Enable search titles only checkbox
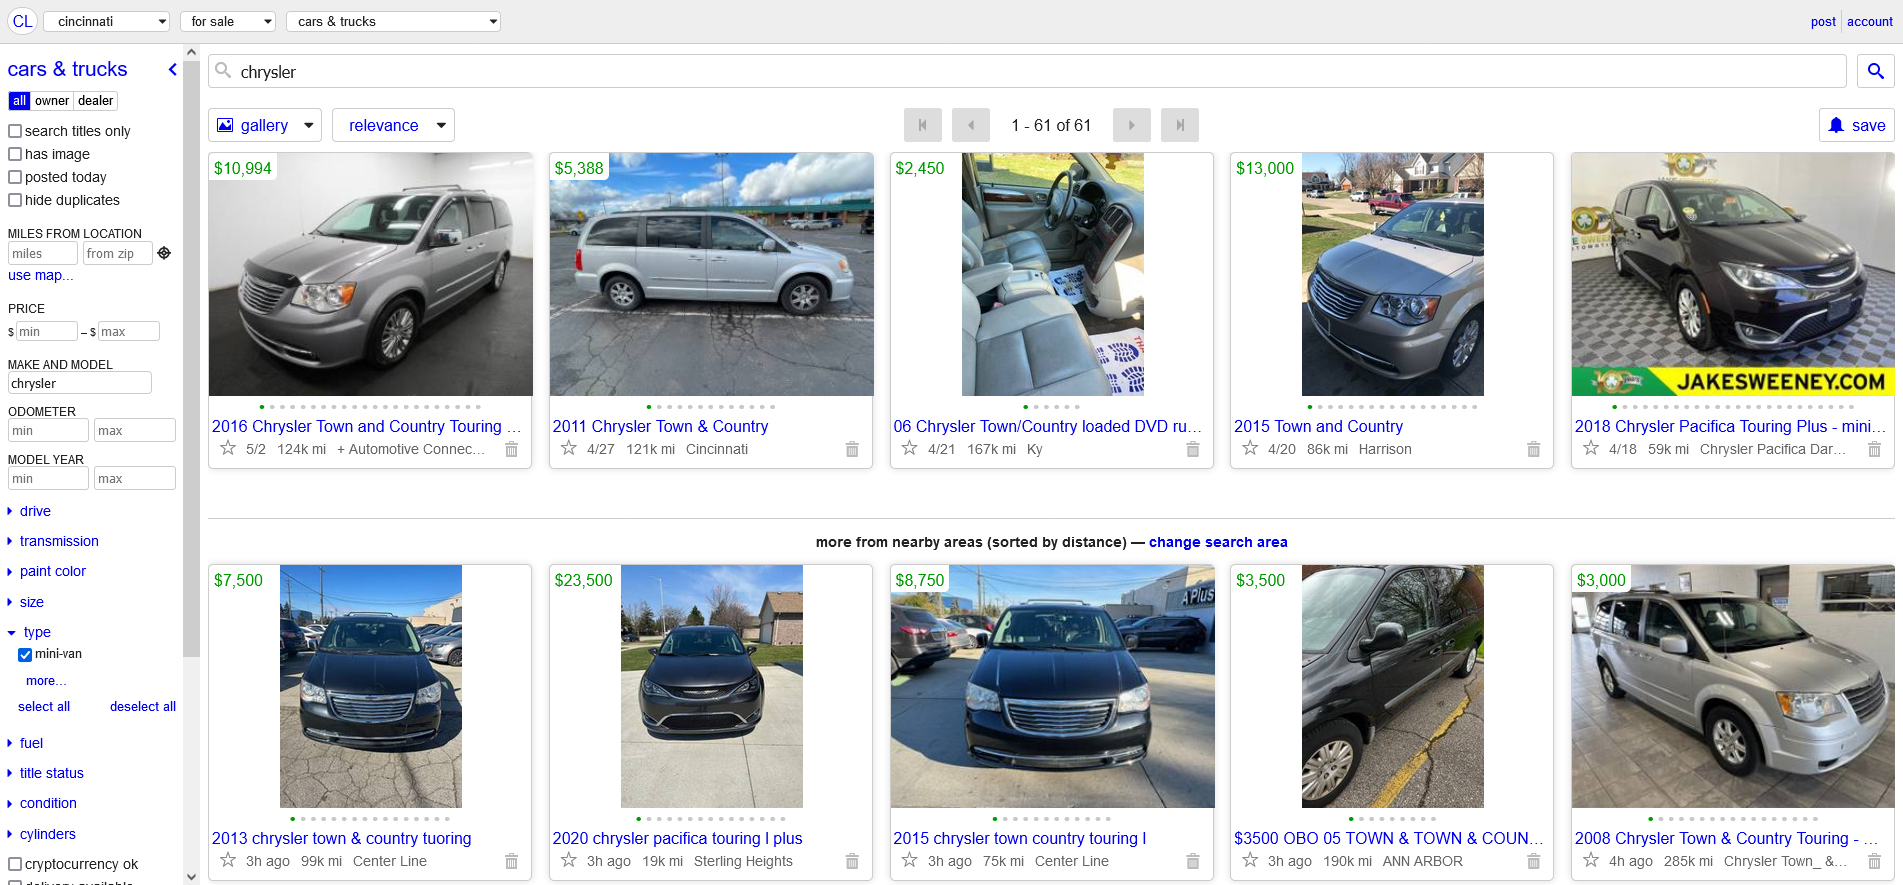Image resolution: width=1903 pixels, height=885 pixels. [15, 131]
